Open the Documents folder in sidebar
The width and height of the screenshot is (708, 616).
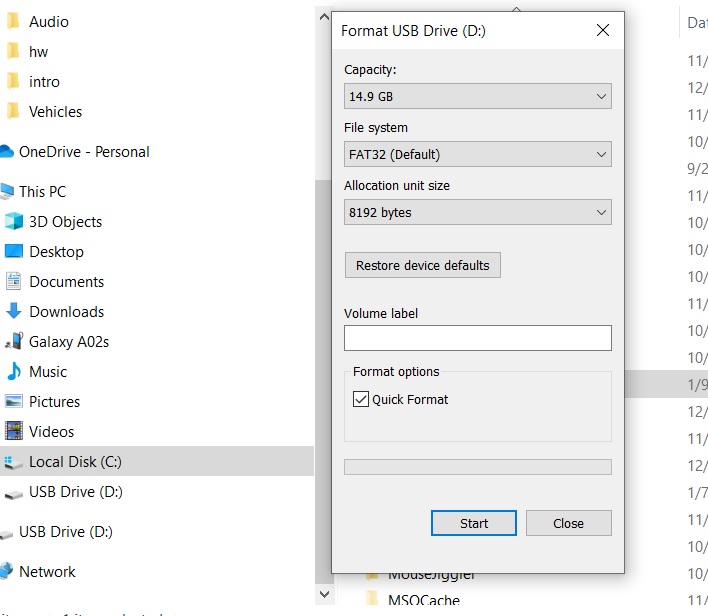tap(66, 282)
